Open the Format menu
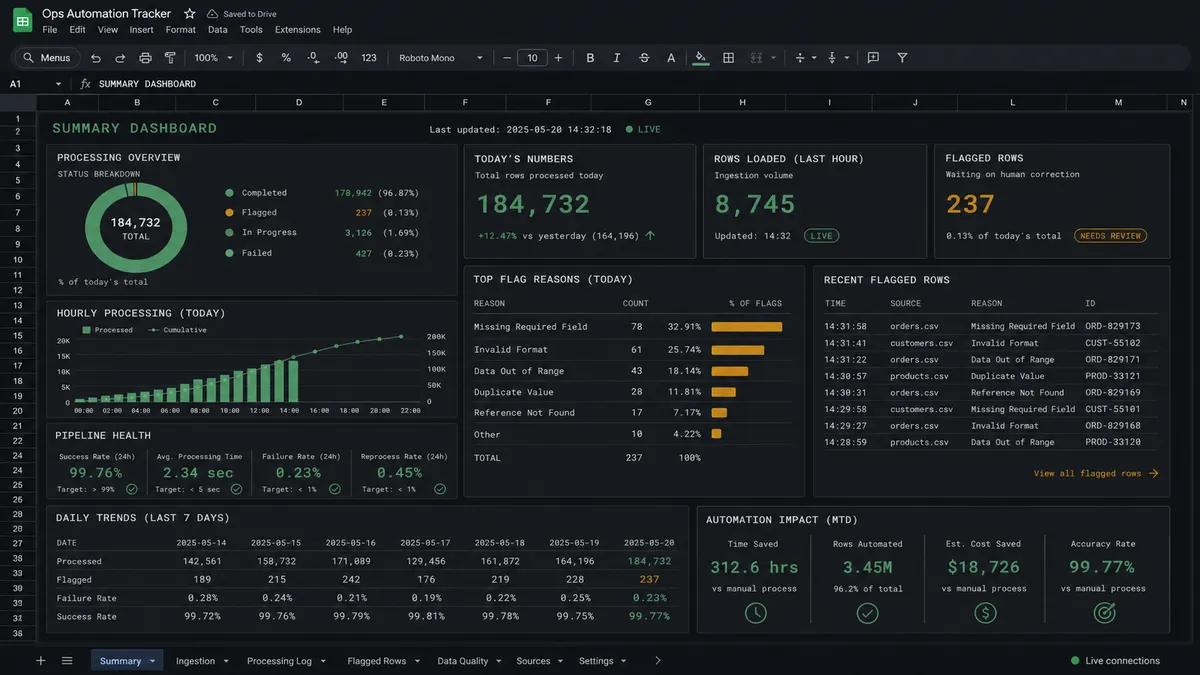This screenshot has height=675, width=1200. click(x=181, y=30)
